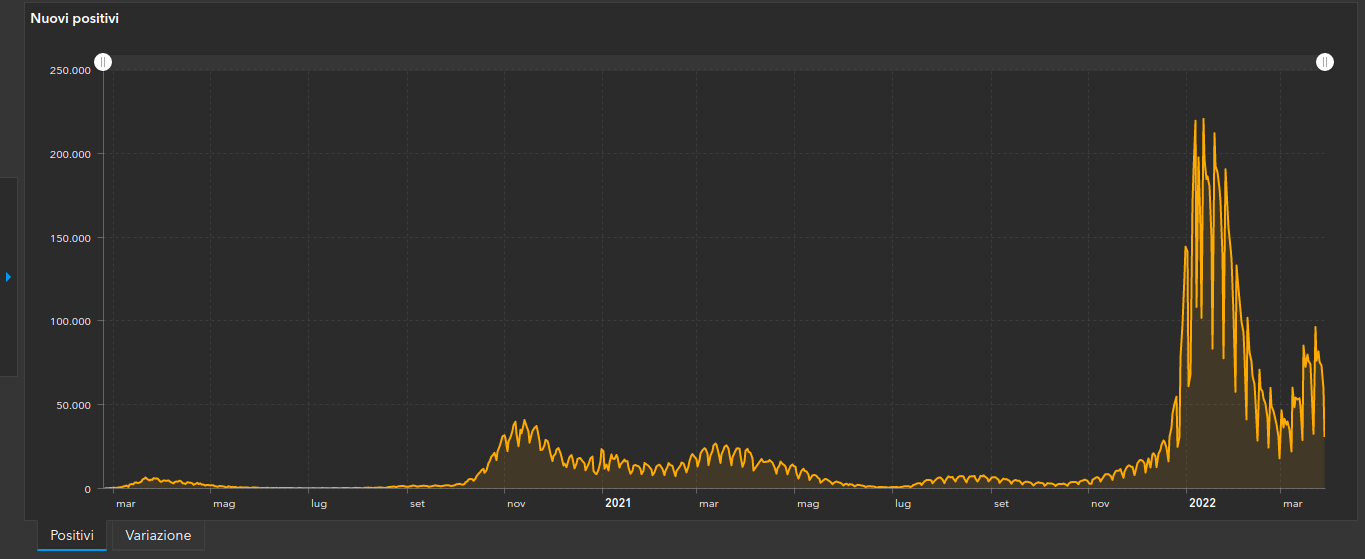Click the Nuovi positivi chart title
This screenshot has width=1365, height=559.
click(x=76, y=19)
